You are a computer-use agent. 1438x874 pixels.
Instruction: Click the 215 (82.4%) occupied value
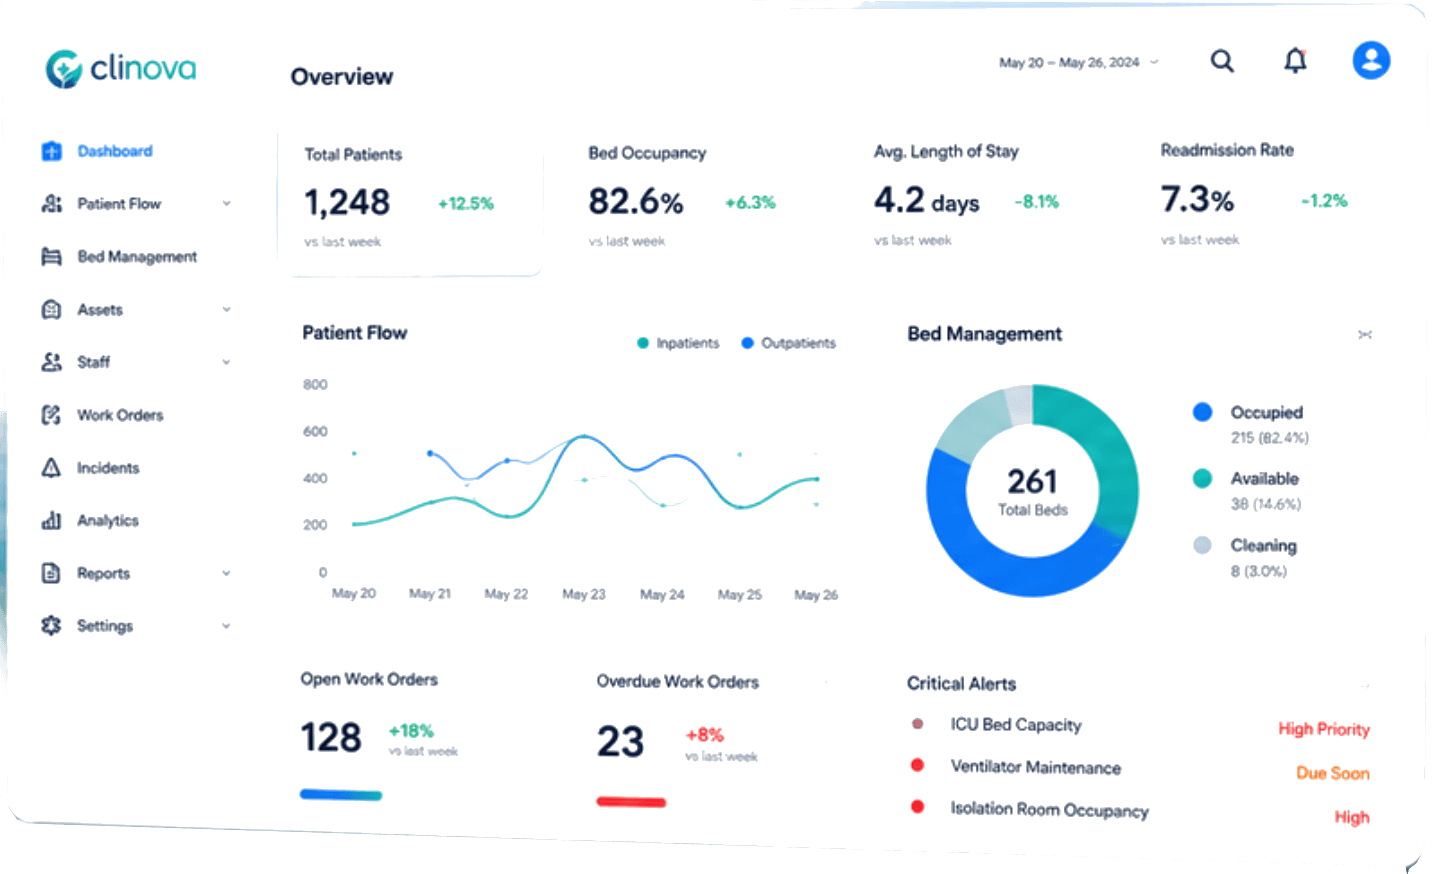[1269, 438]
